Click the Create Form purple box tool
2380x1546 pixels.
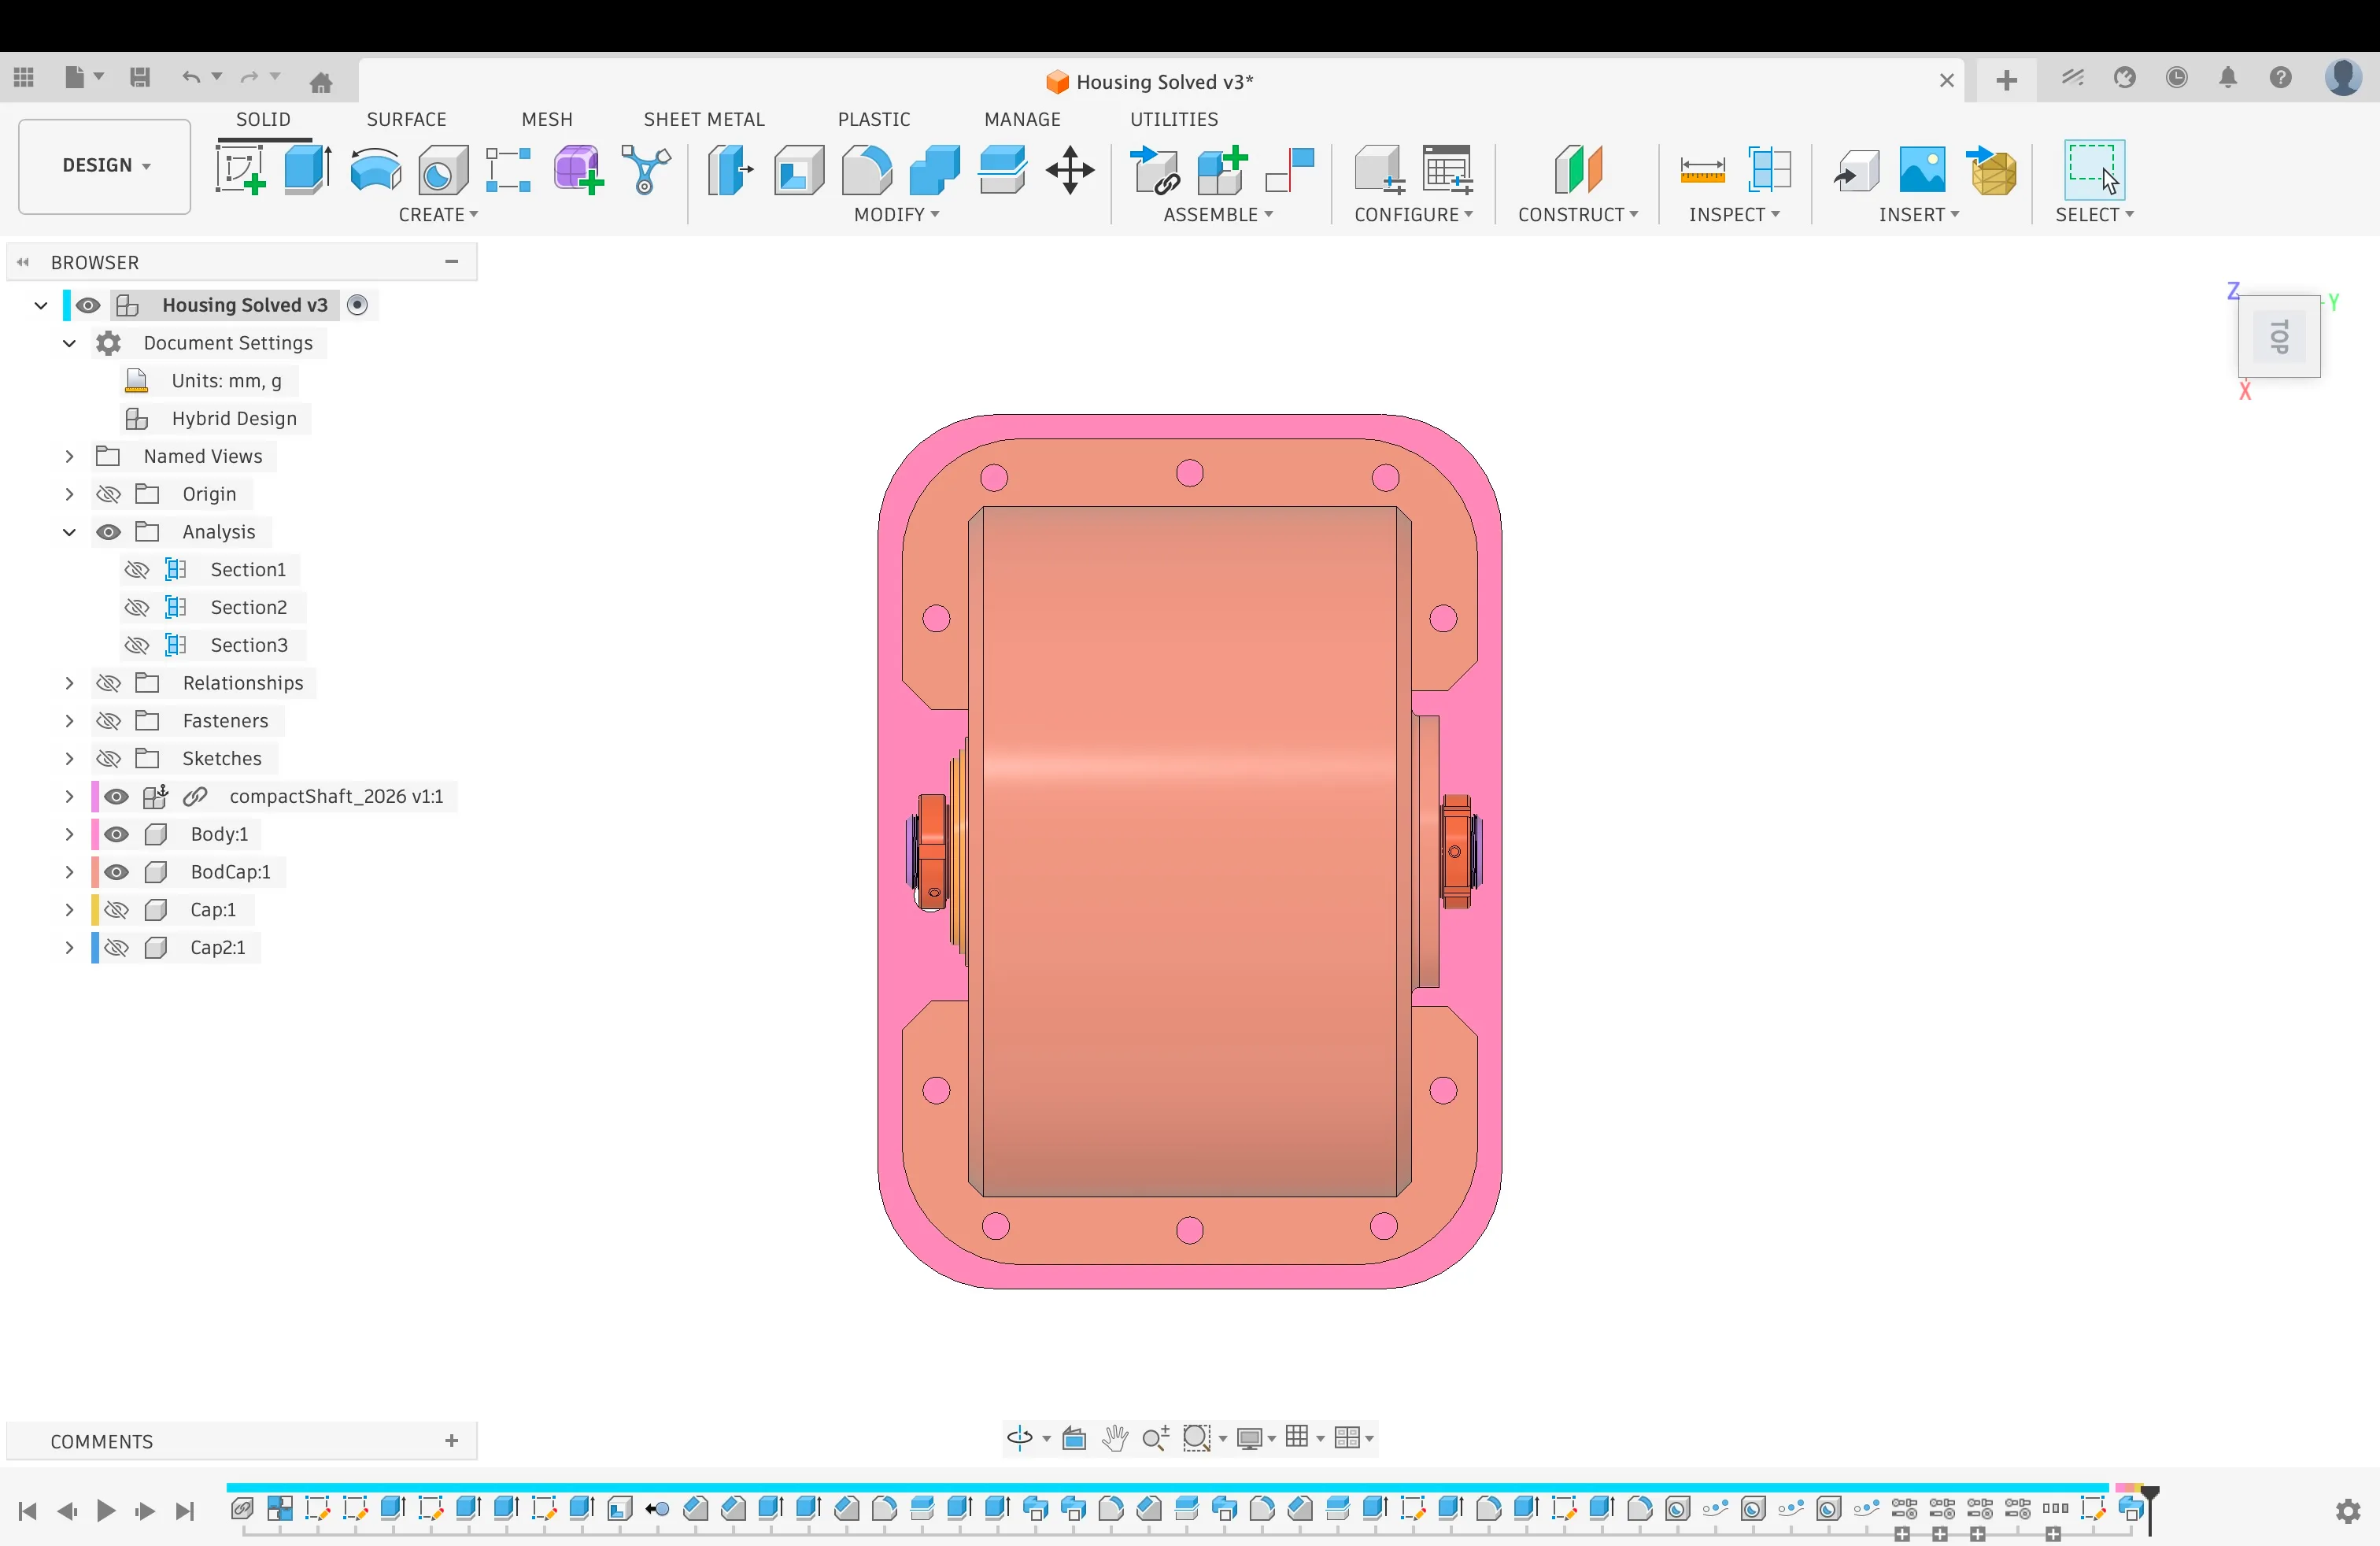(578, 169)
